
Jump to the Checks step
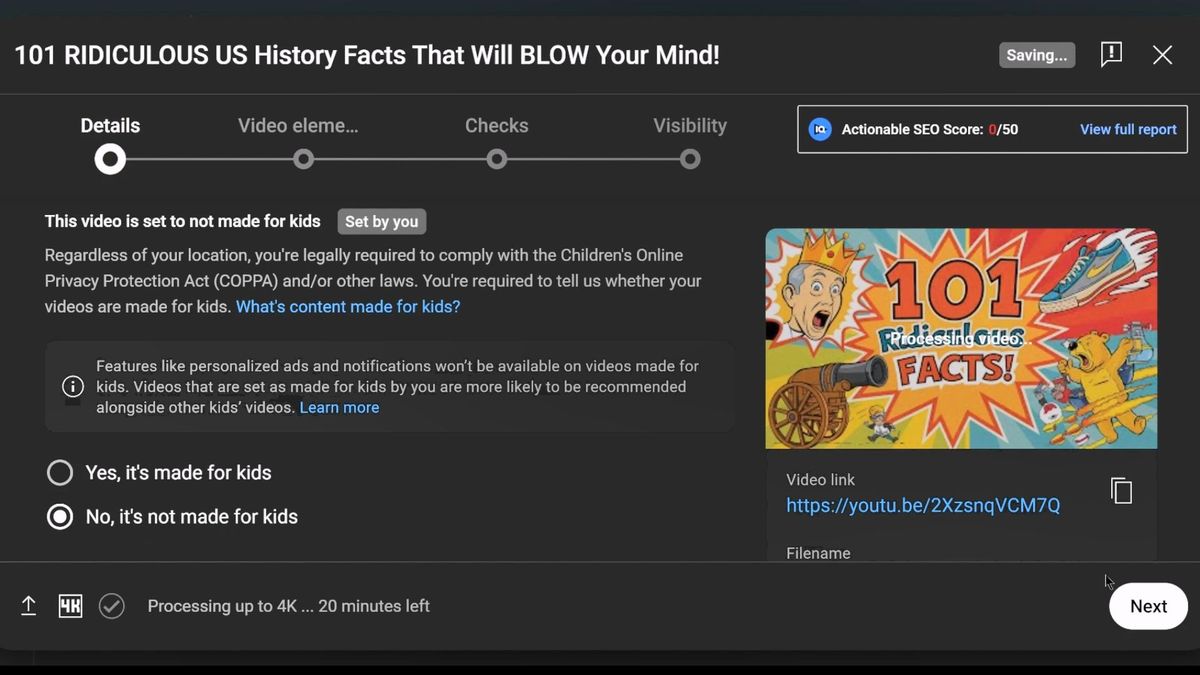(x=496, y=143)
